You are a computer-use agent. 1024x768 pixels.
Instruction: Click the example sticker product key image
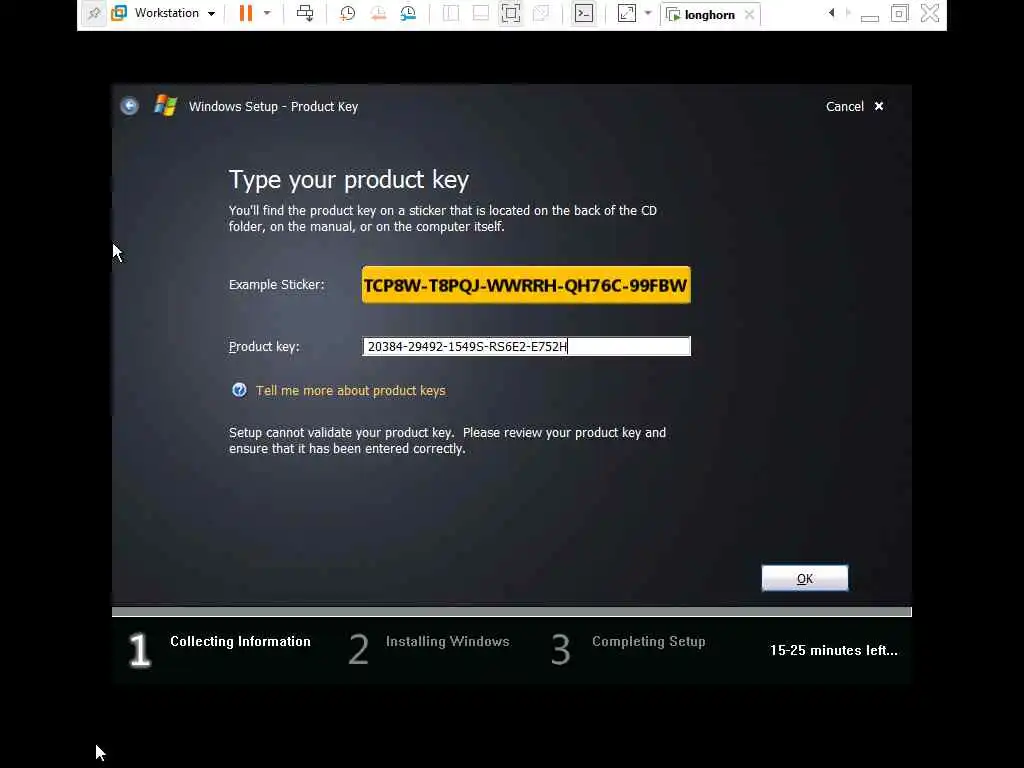(526, 285)
